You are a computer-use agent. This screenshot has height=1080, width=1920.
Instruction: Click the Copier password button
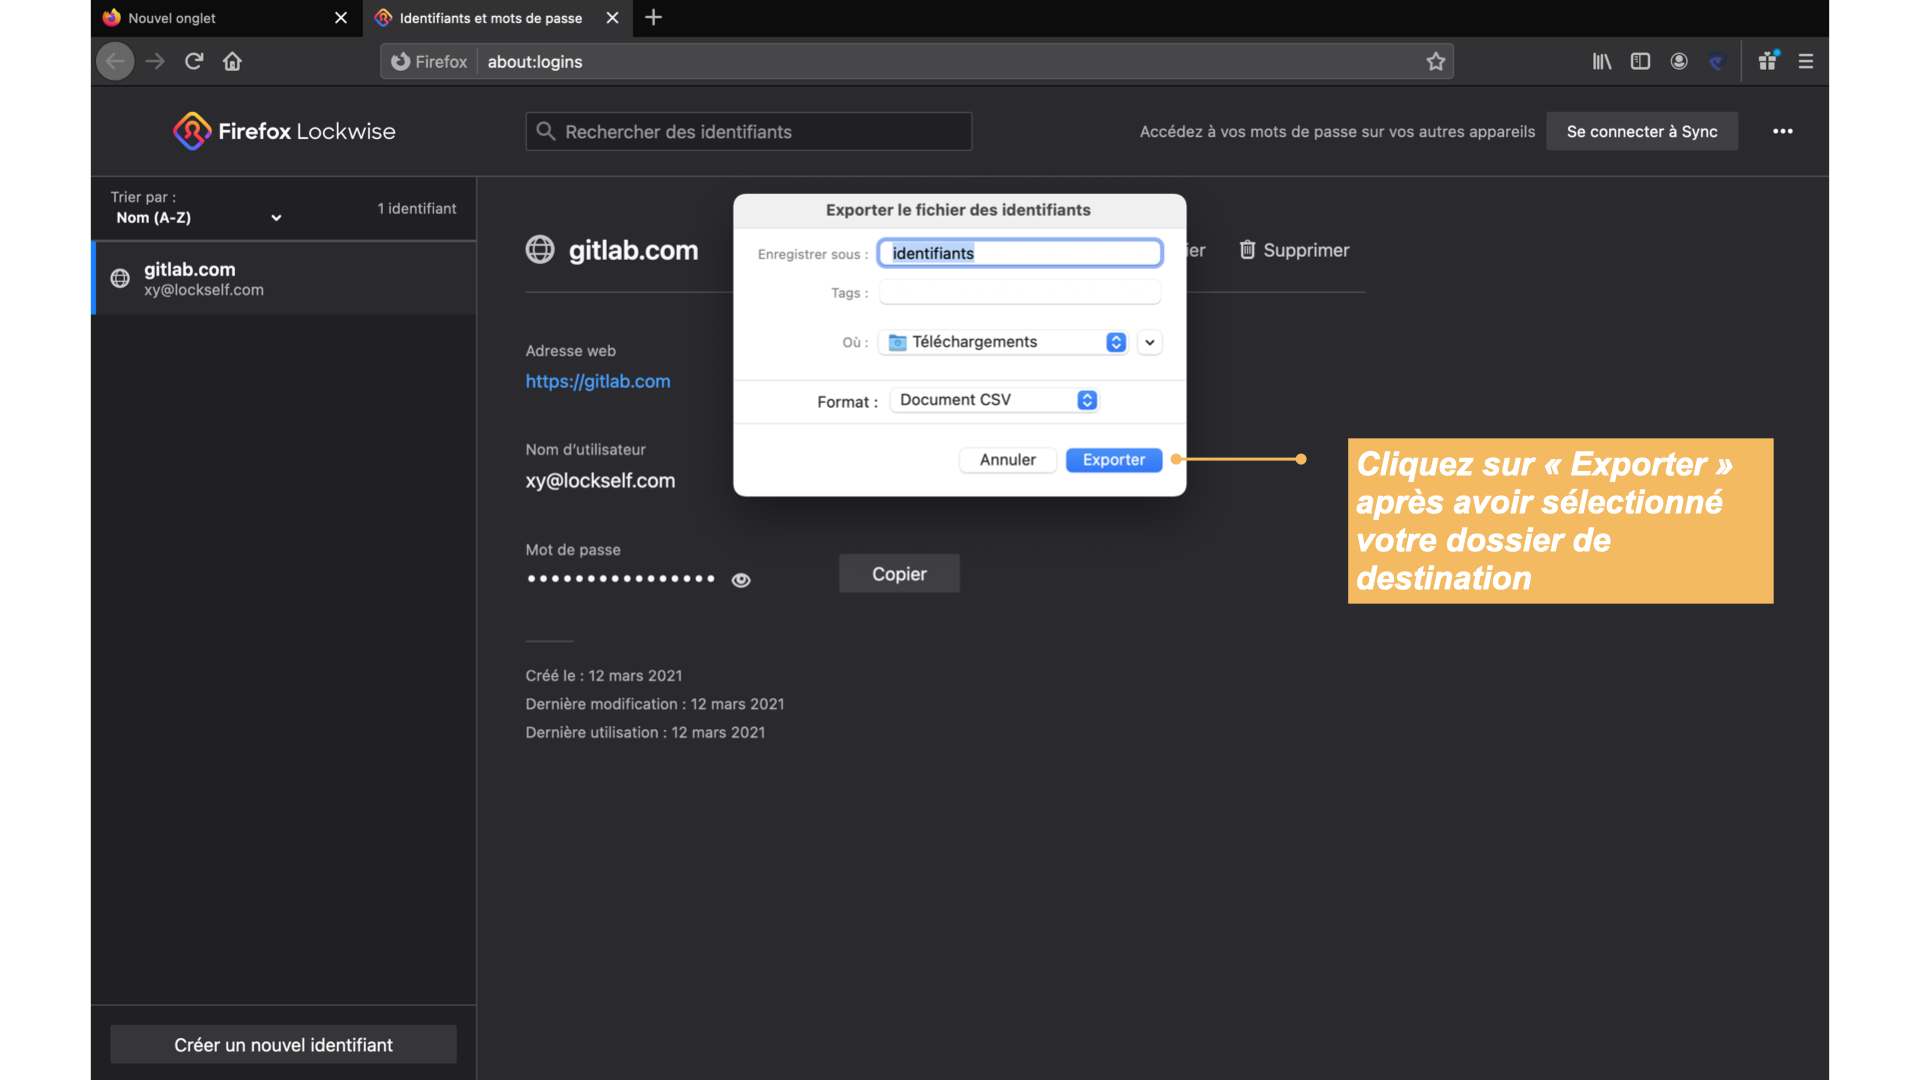coord(899,574)
